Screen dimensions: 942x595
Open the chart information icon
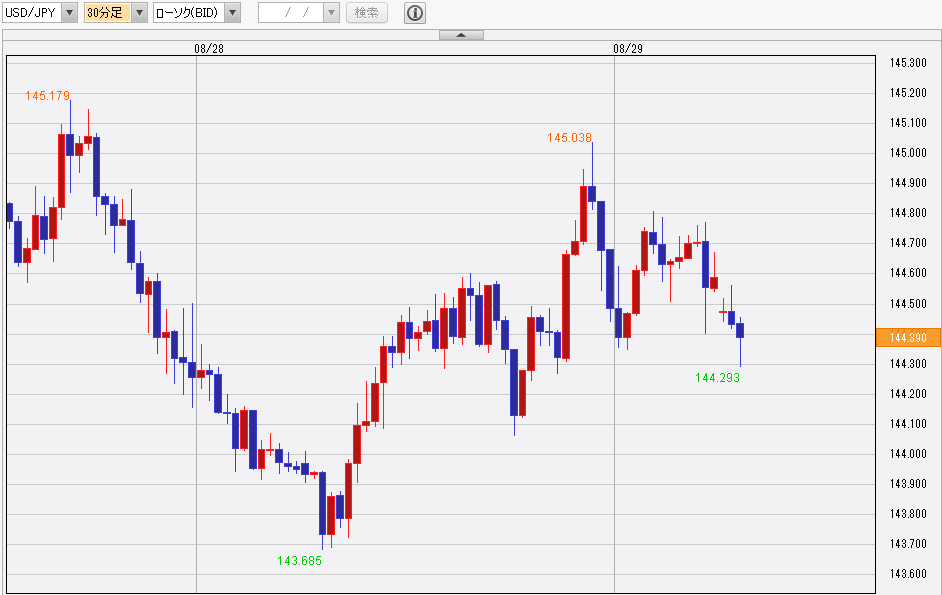pos(415,13)
